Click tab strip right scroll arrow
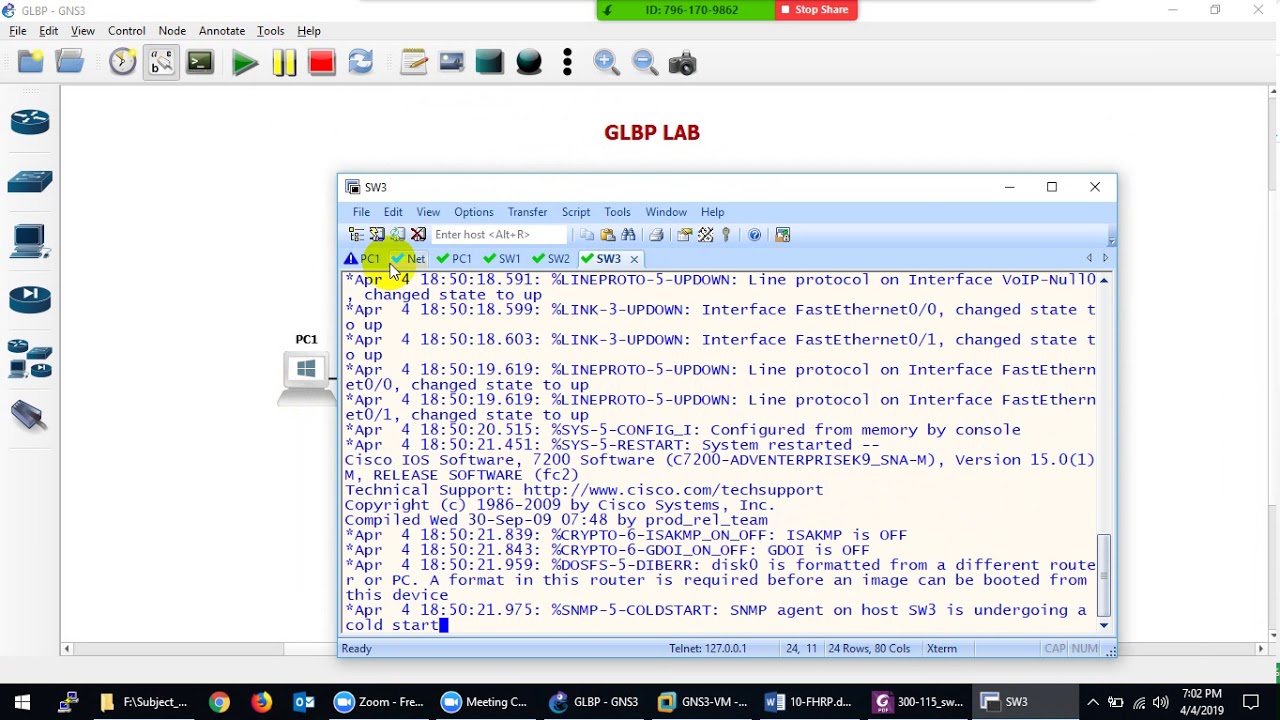This screenshot has height=720, width=1280. coord(1105,258)
